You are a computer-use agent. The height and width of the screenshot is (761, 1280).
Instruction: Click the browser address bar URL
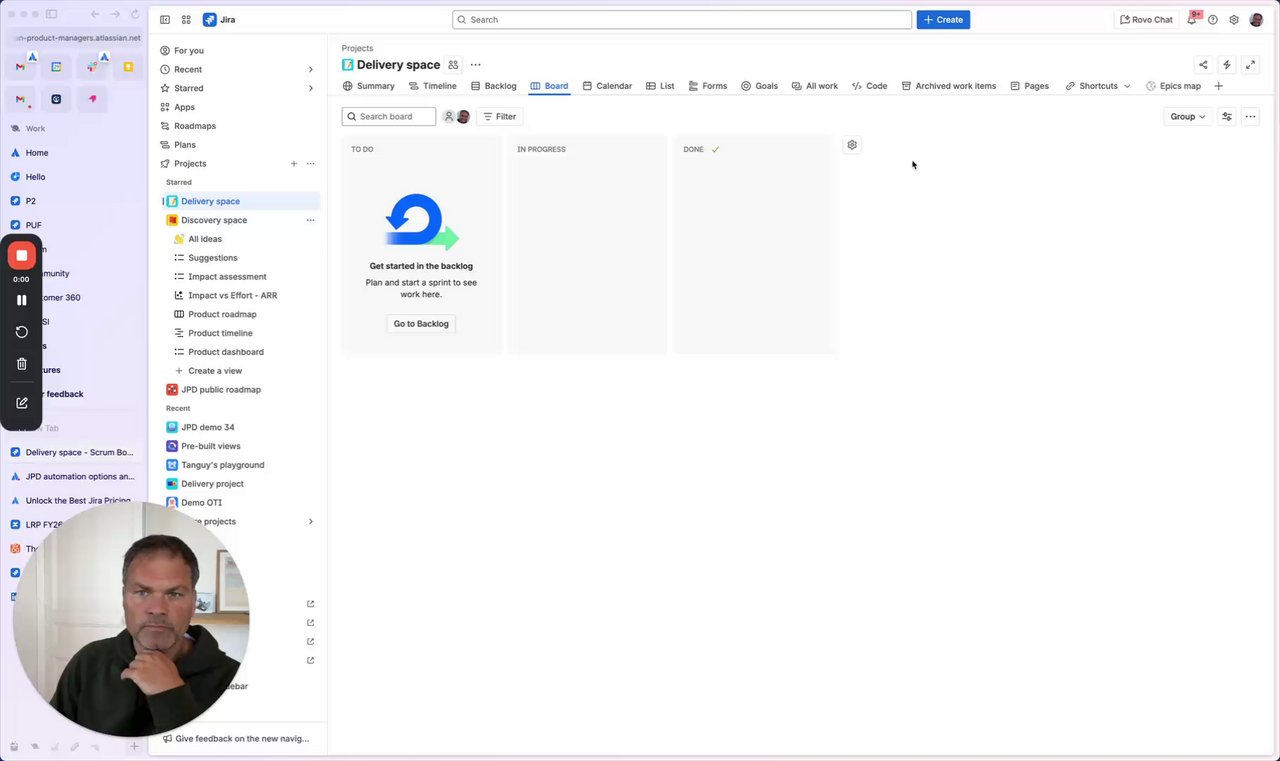[x=78, y=38]
